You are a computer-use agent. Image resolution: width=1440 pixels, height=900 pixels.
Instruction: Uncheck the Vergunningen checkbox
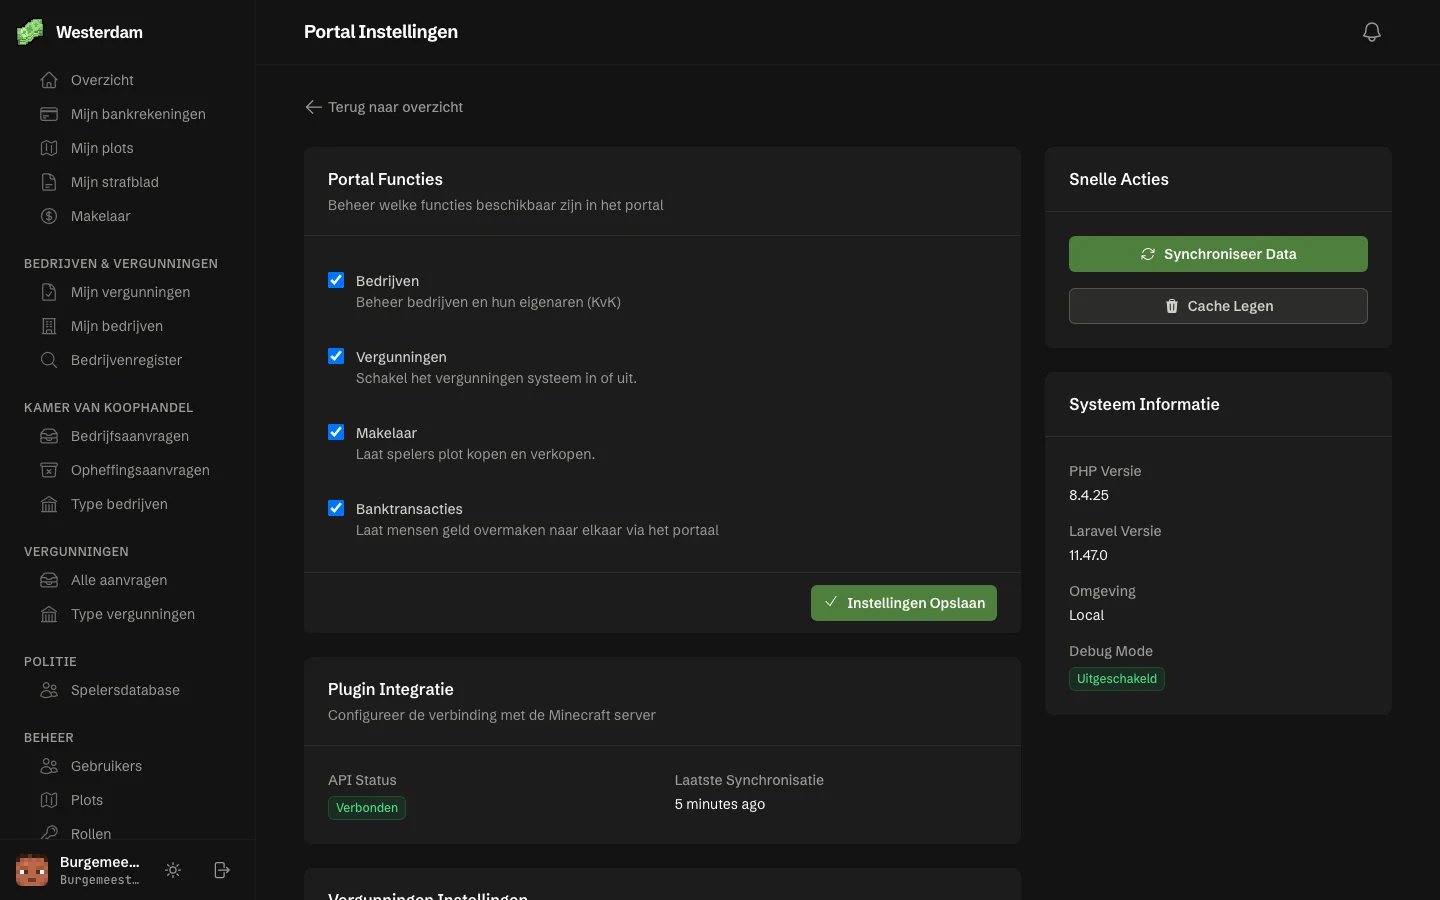click(336, 356)
